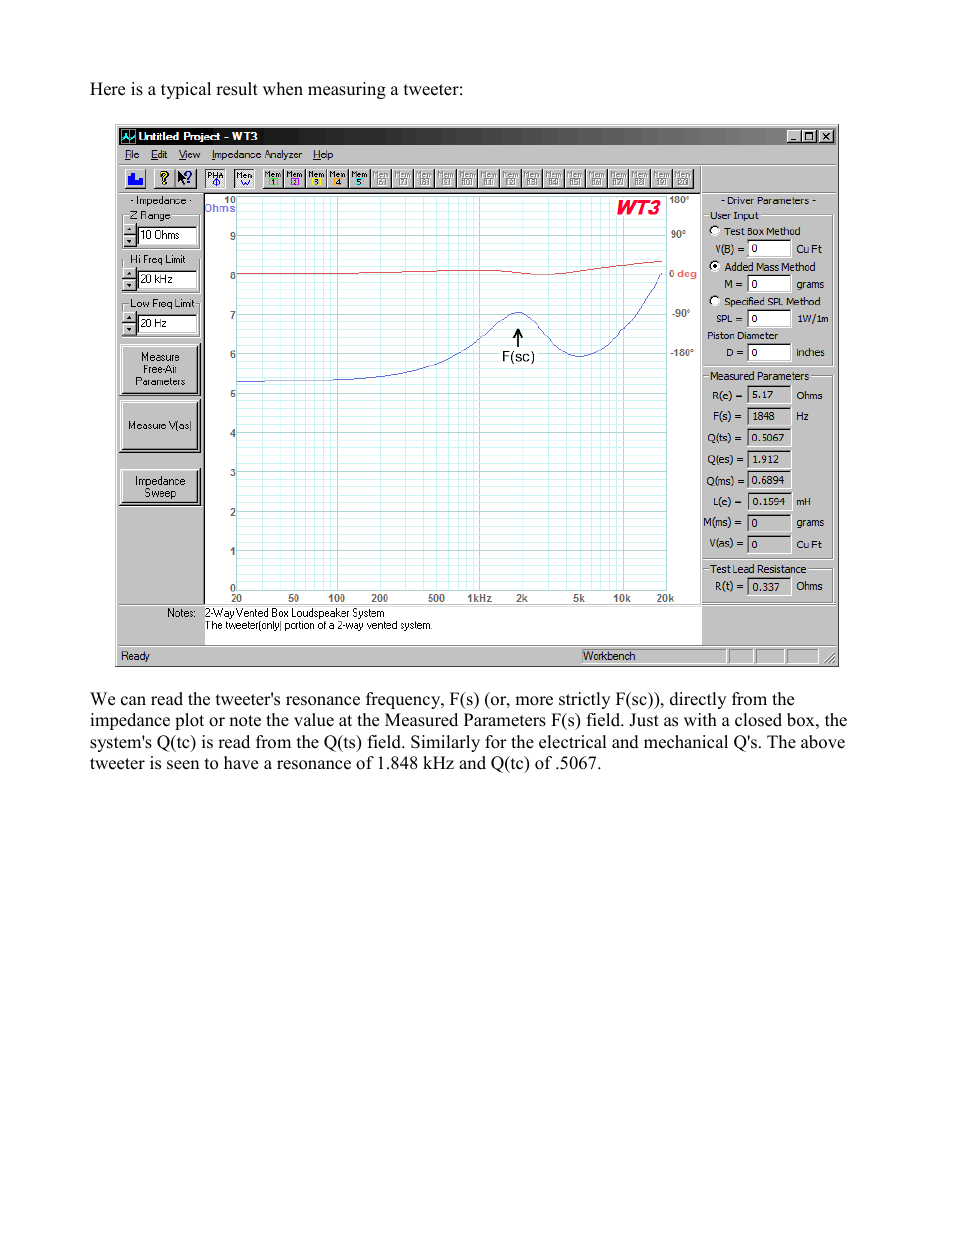Click the F(s) value 1848
Screen dimensions: 954x1235
click(x=769, y=416)
